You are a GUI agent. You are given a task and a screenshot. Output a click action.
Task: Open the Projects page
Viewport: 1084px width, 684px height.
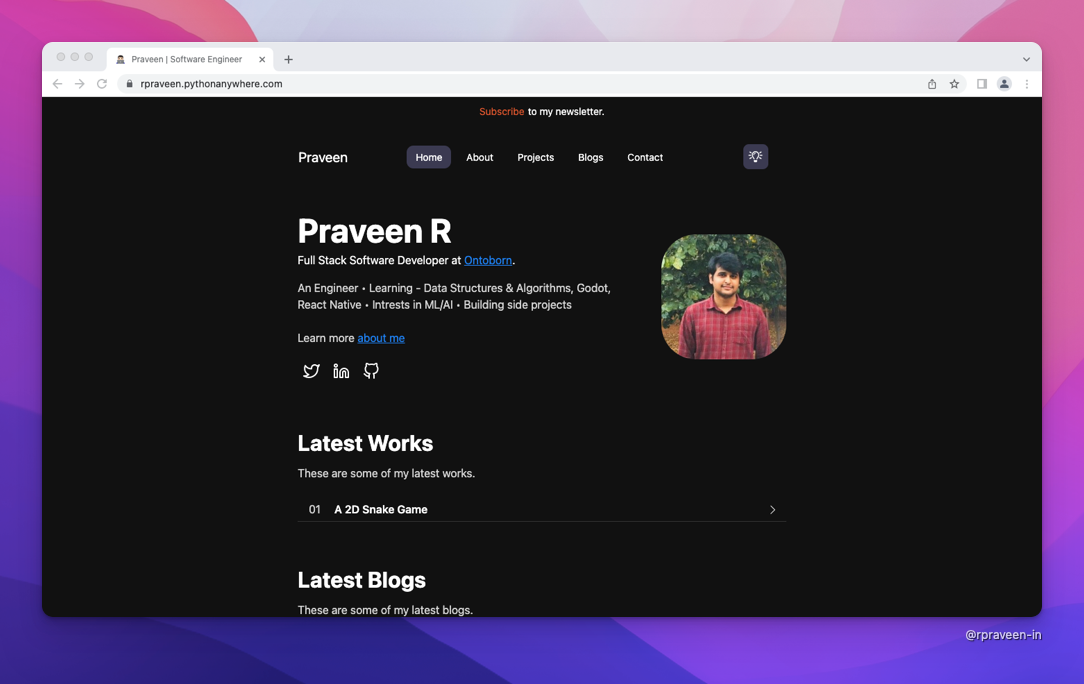536,157
